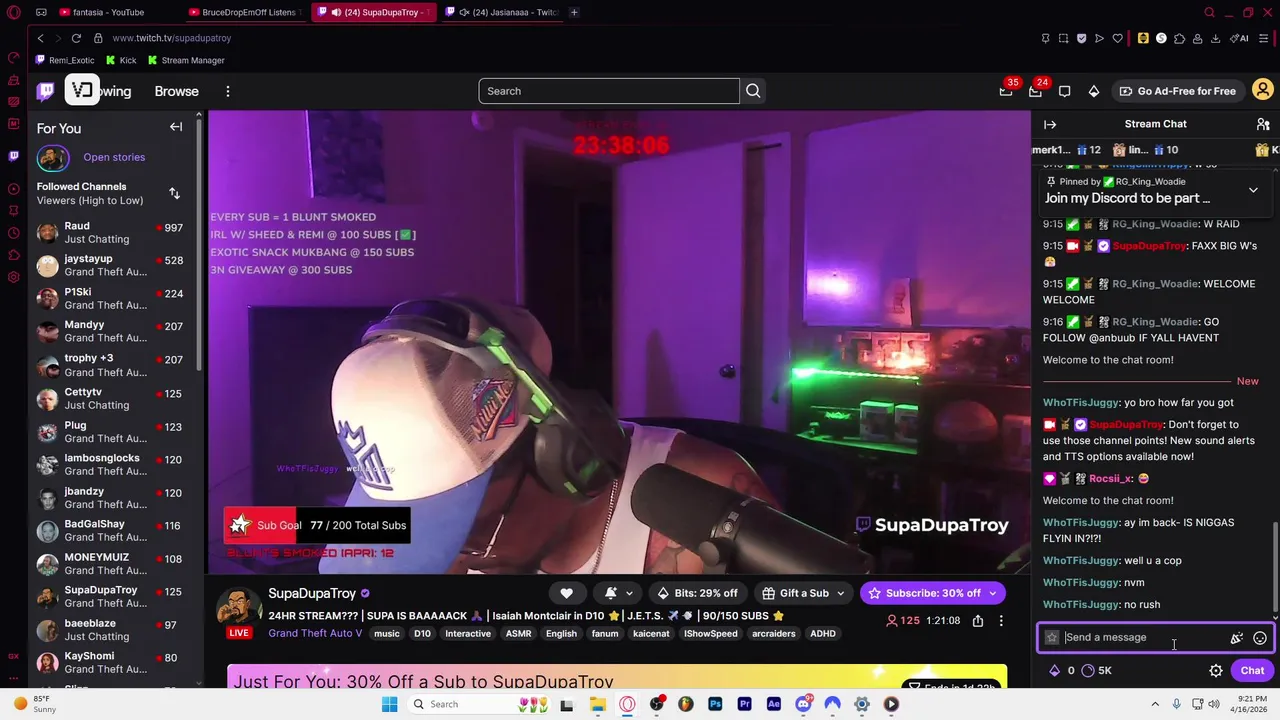
Task: Click the Twitch search input field
Action: pyautogui.click(x=609, y=91)
